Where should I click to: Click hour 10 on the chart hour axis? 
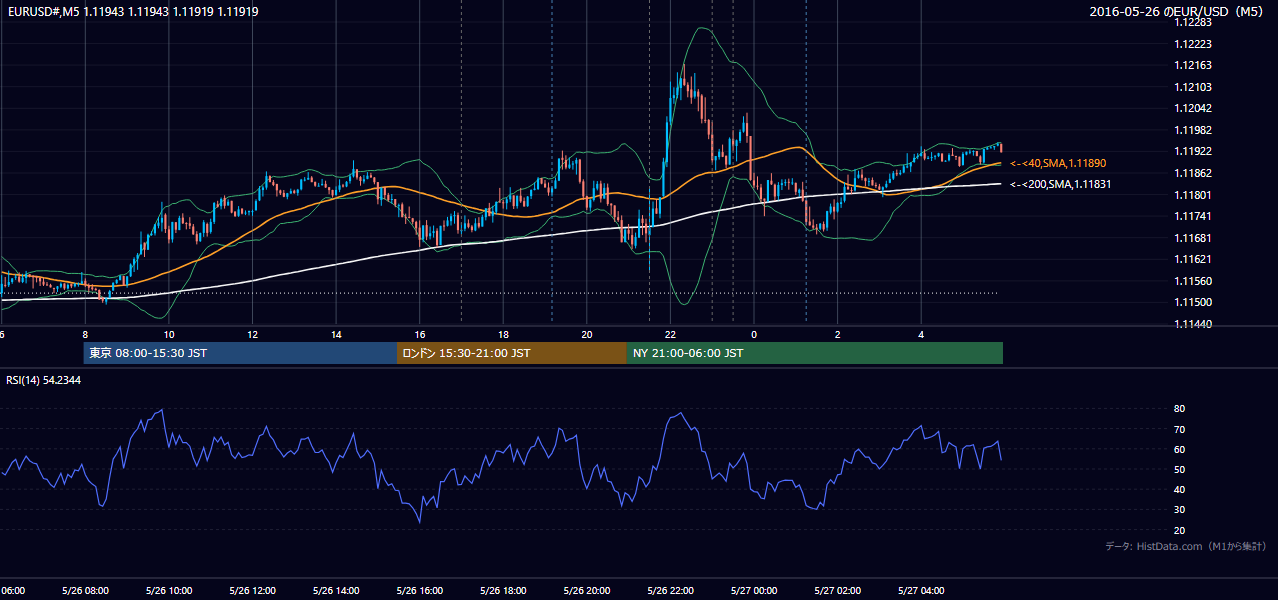coord(169,334)
